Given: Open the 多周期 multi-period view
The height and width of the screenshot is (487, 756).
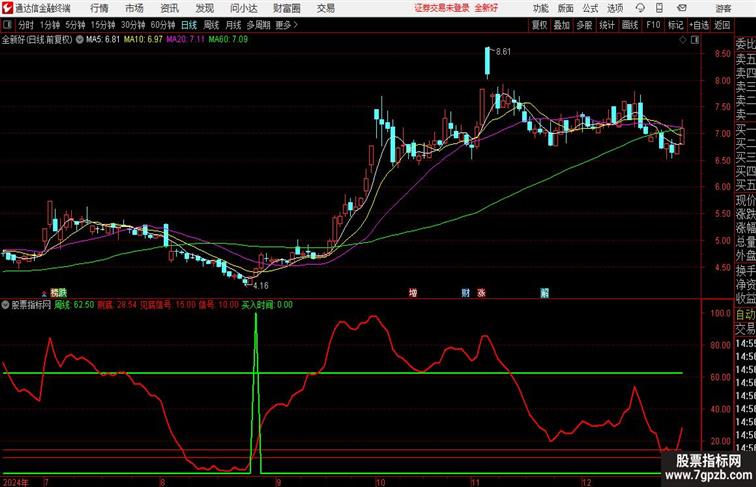Looking at the screenshot, I should coord(258,25).
